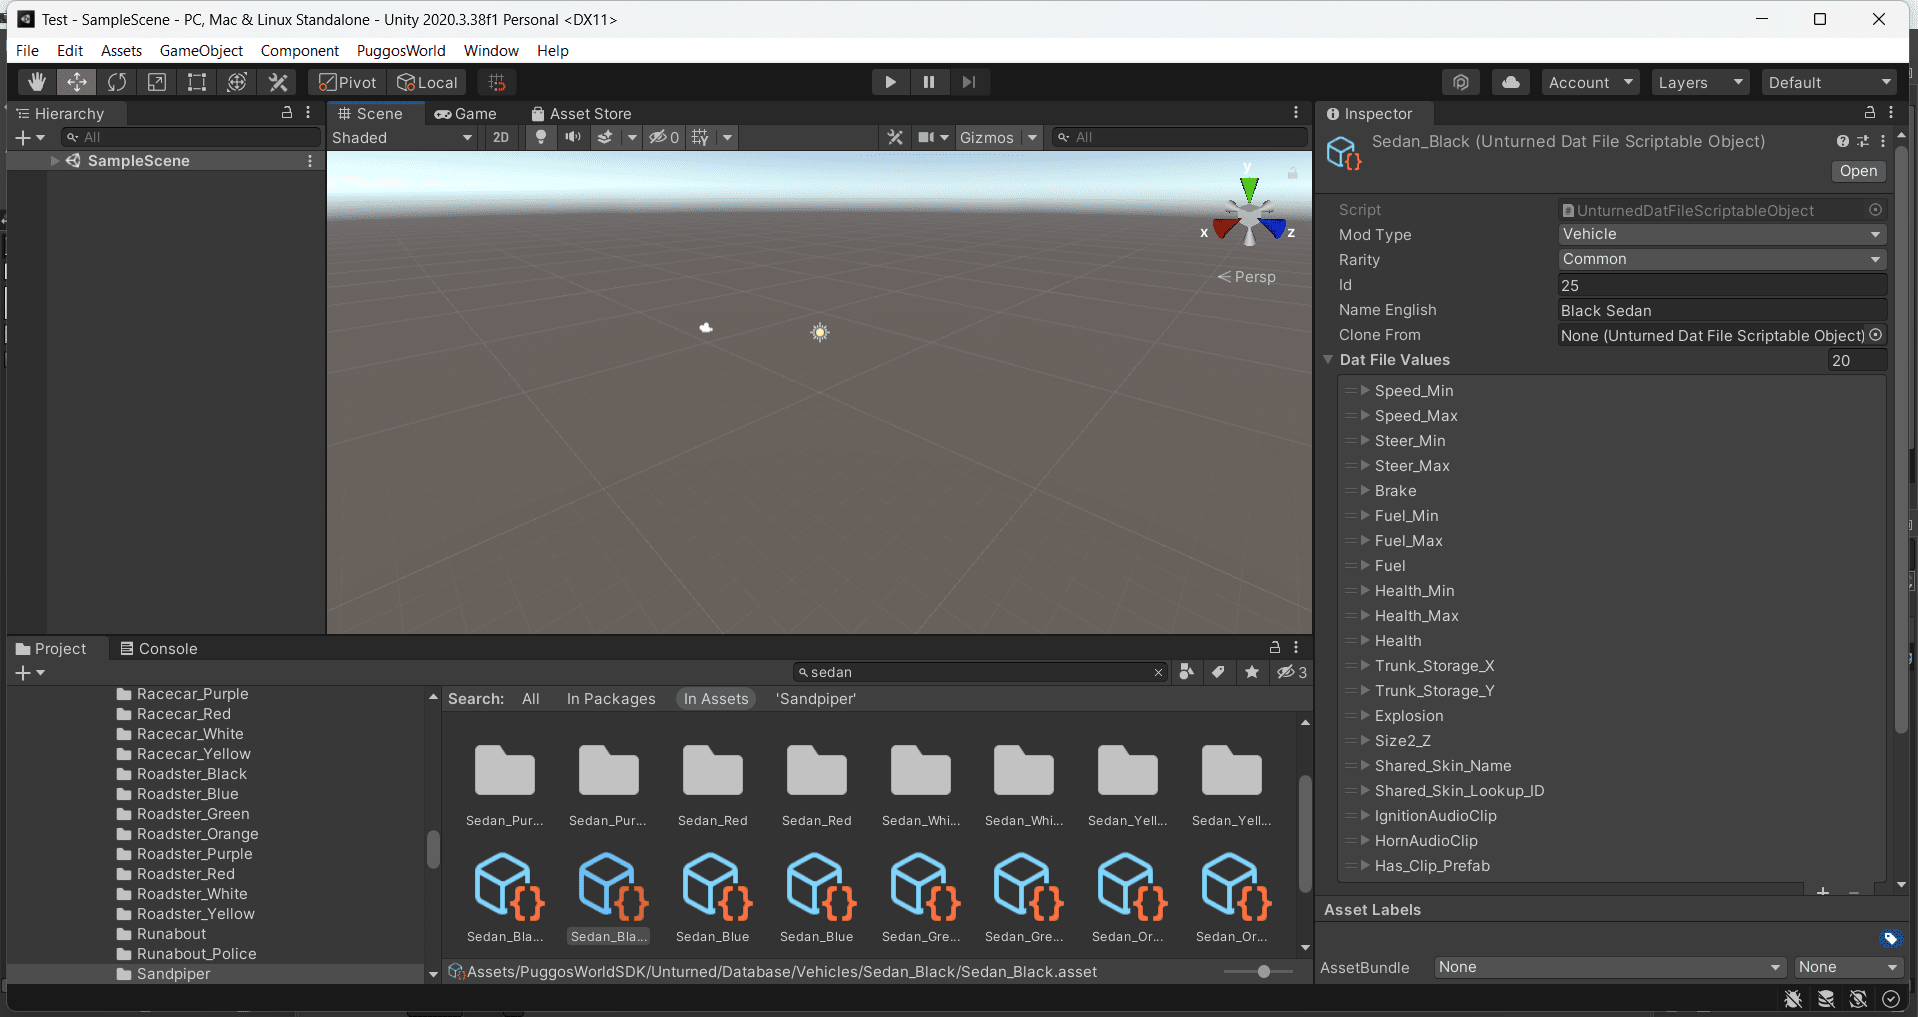Toggle scene audio speaker icon
This screenshot has height=1017, width=1918.
coord(572,137)
